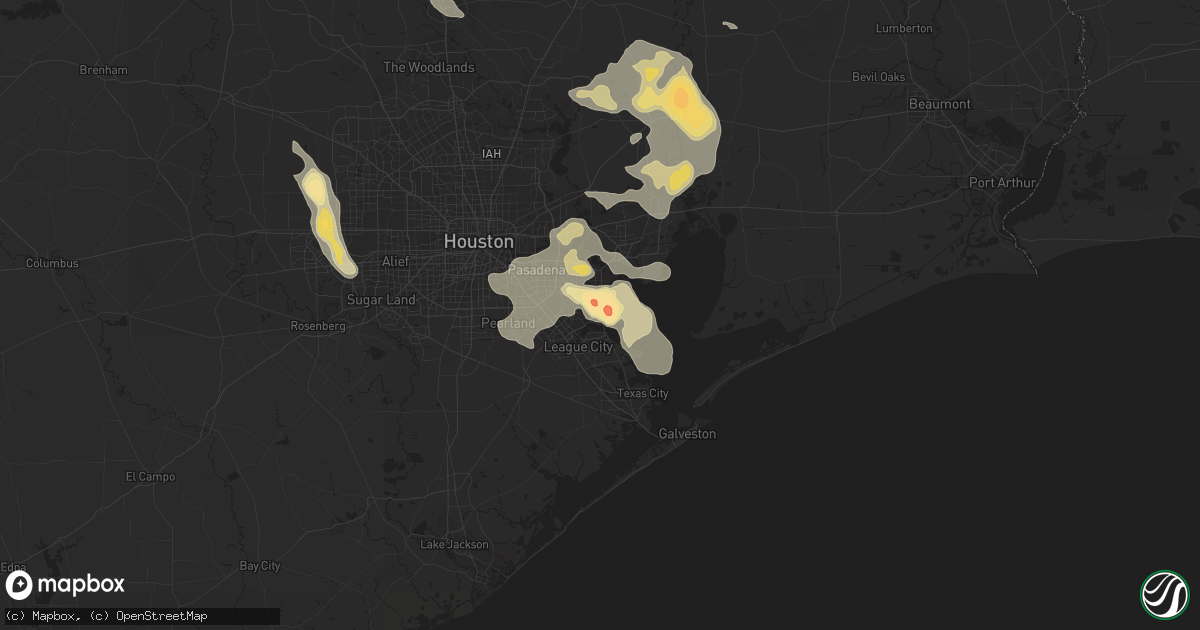The width and height of the screenshot is (1200, 630).
Task: Select the Texas City label
Action: point(642,393)
